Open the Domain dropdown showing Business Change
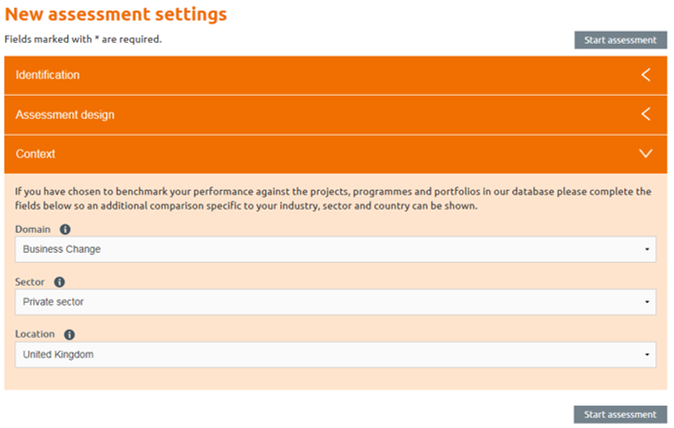This screenshot has width=674, height=428. [335, 249]
